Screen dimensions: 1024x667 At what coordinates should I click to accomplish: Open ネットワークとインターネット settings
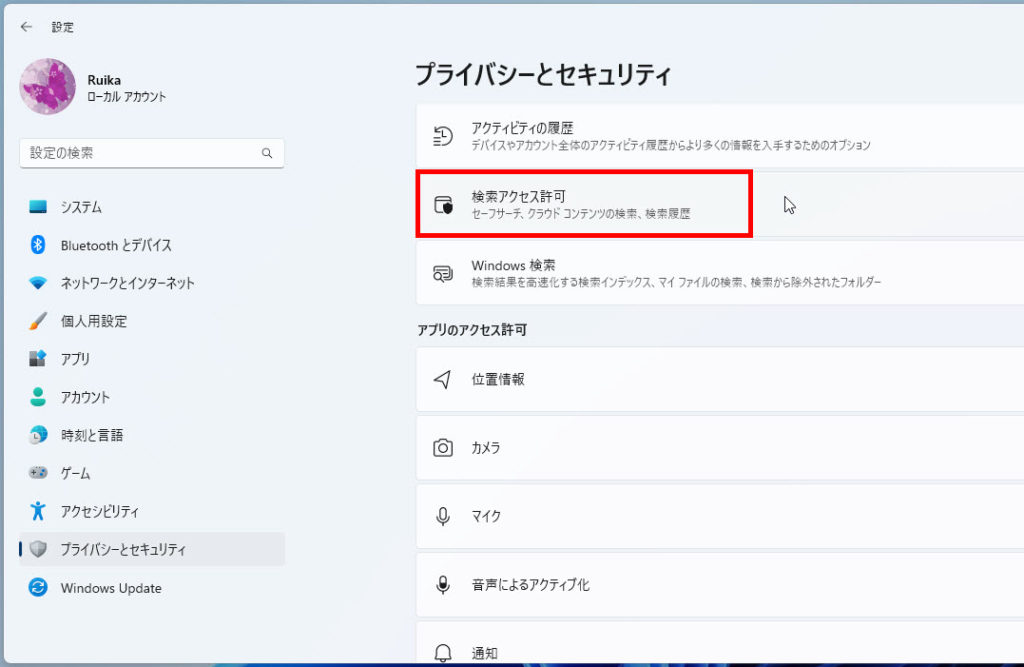click(127, 283)
